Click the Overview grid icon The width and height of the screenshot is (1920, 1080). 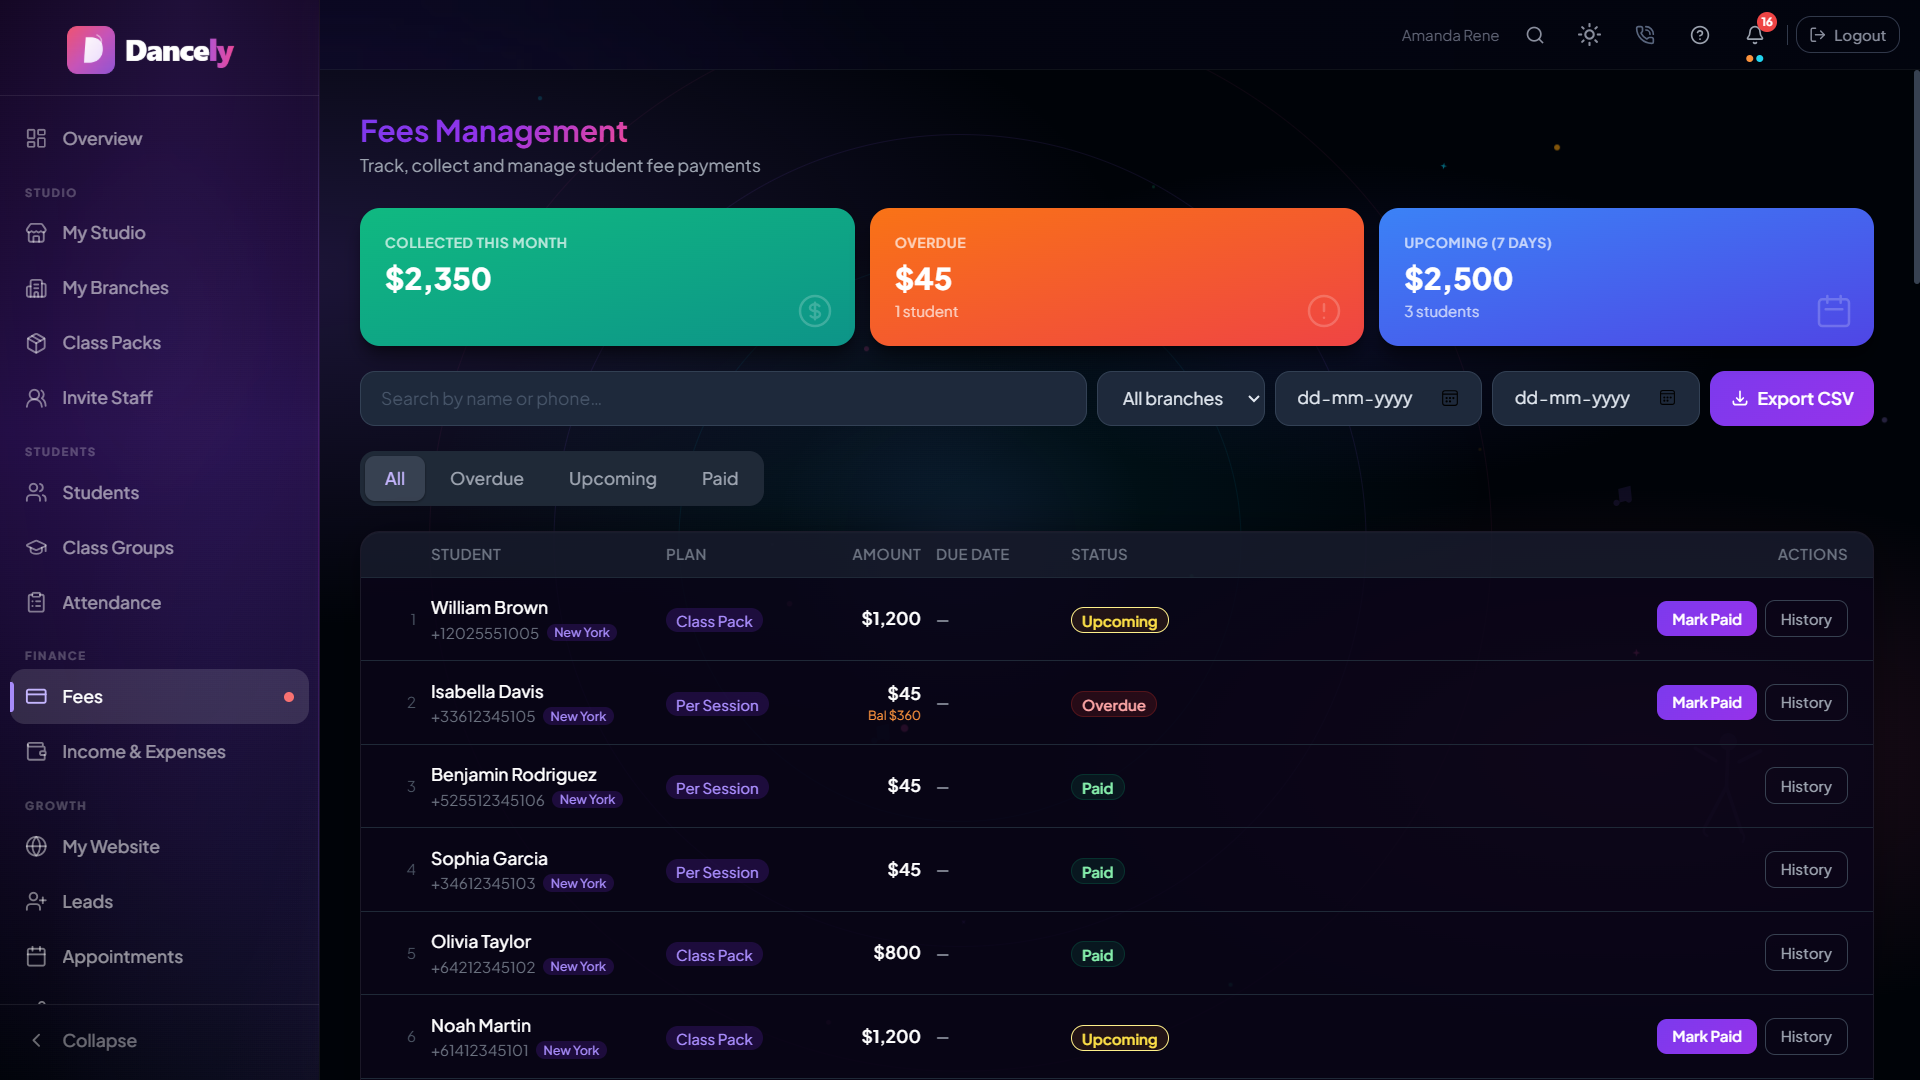pyautogui.click(x=37, y=138)
